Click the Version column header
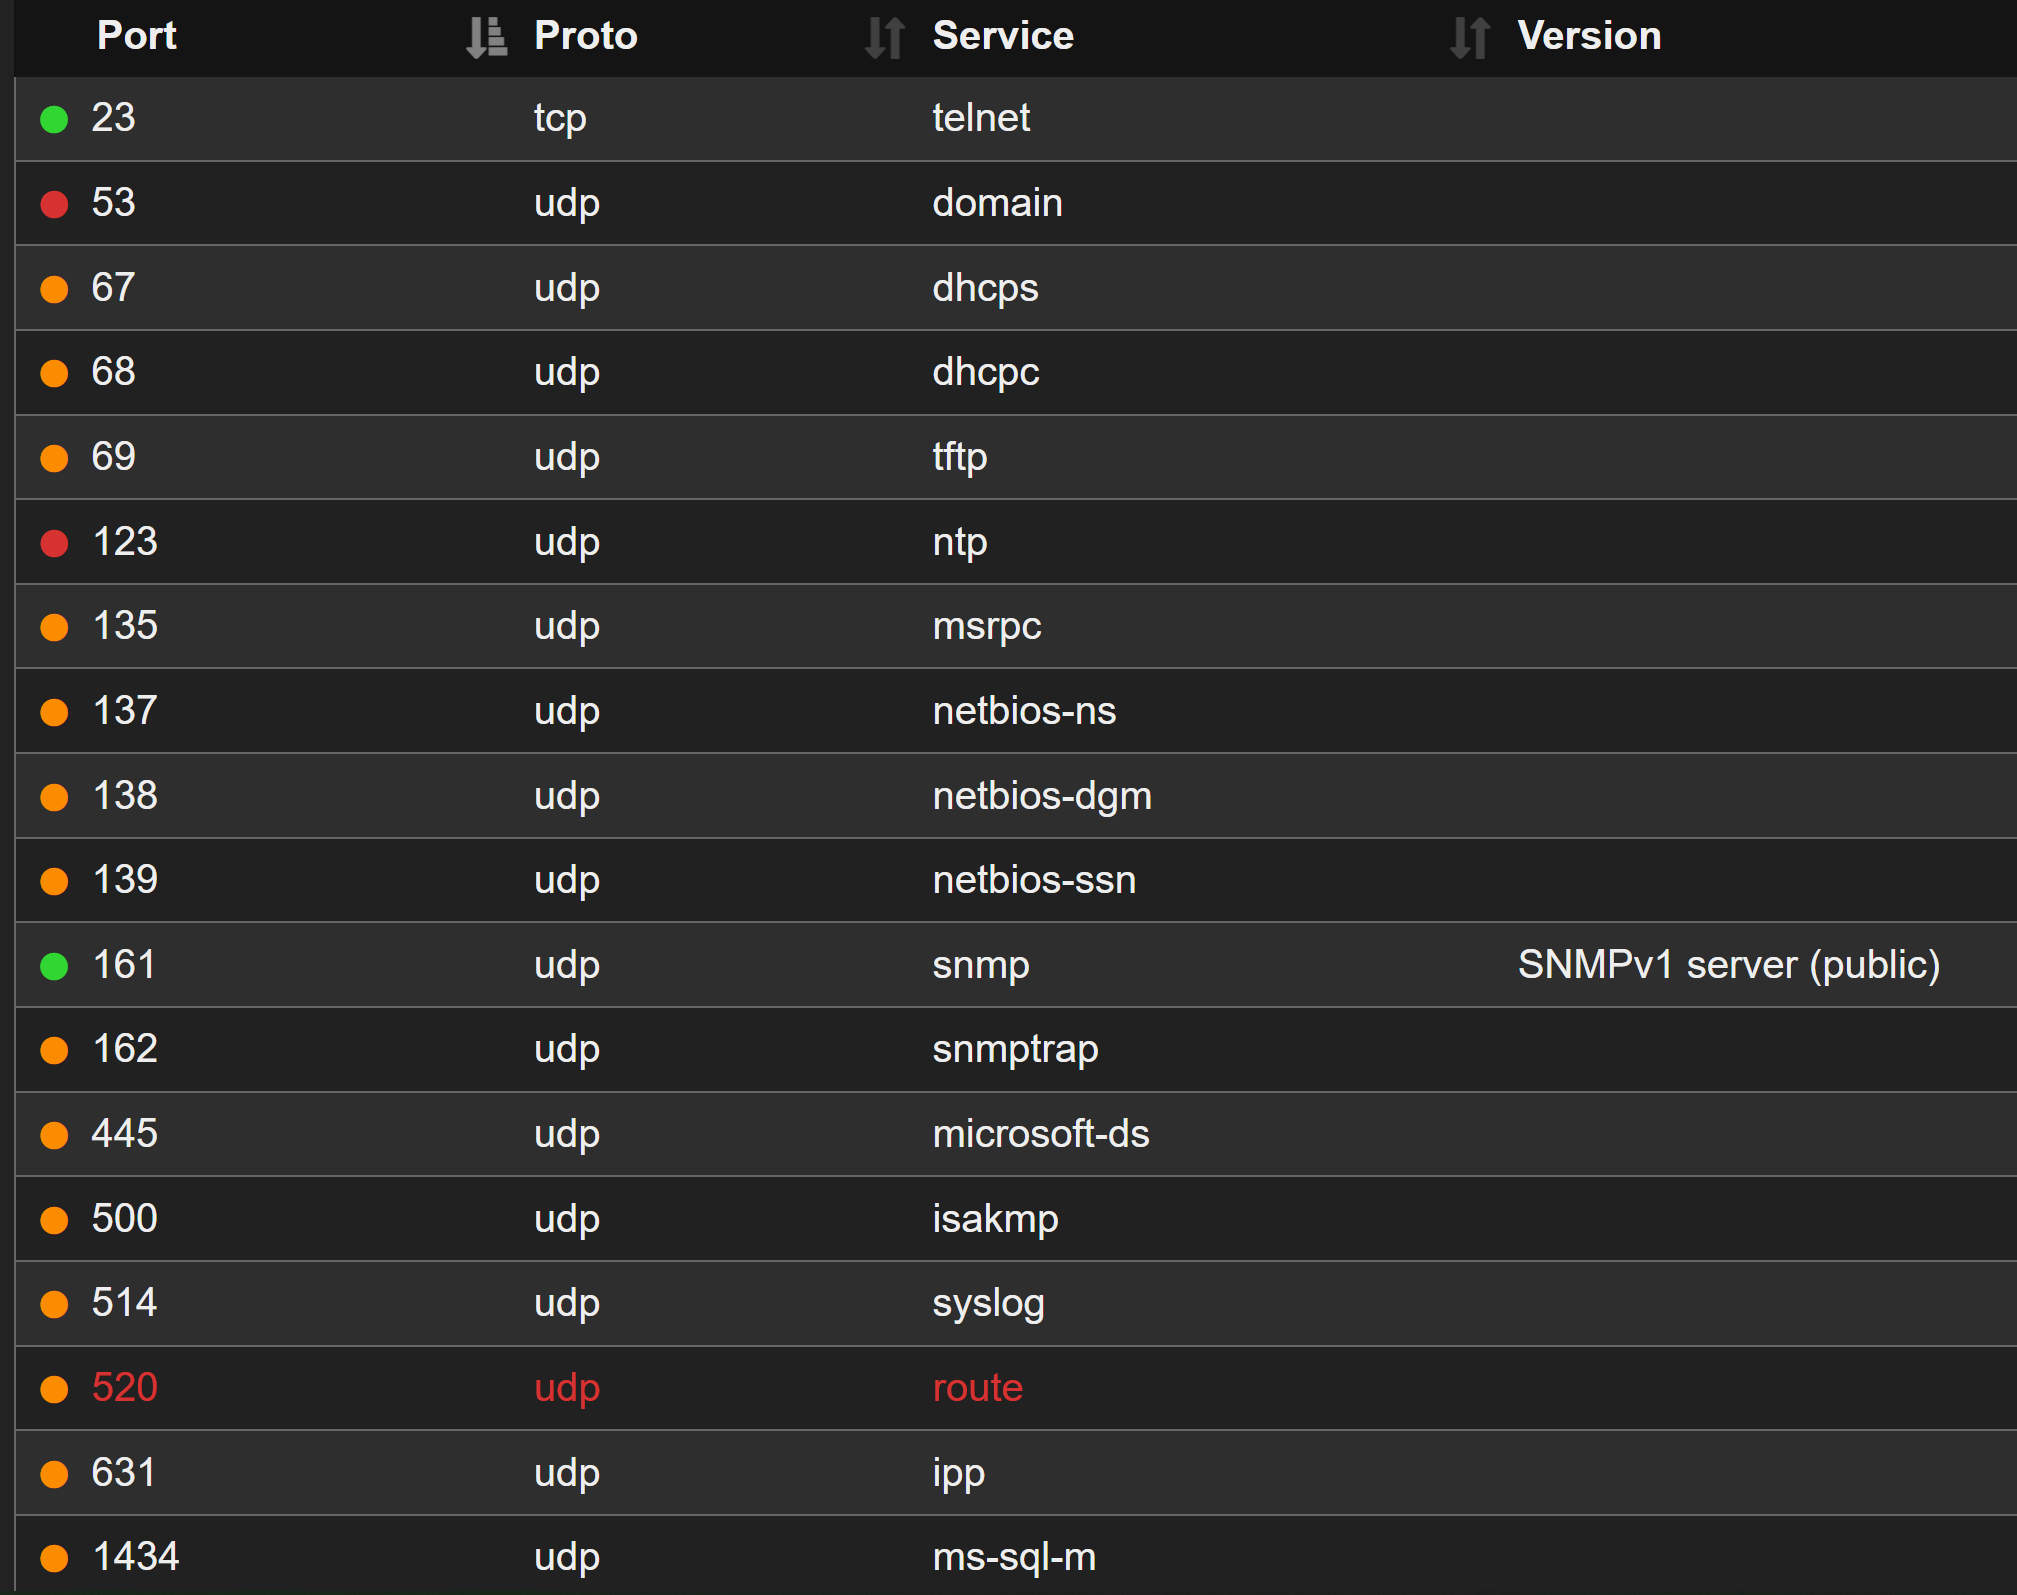Image resolution: width=2017 pixels, height=1595 pixels. tap(1588, 36)
